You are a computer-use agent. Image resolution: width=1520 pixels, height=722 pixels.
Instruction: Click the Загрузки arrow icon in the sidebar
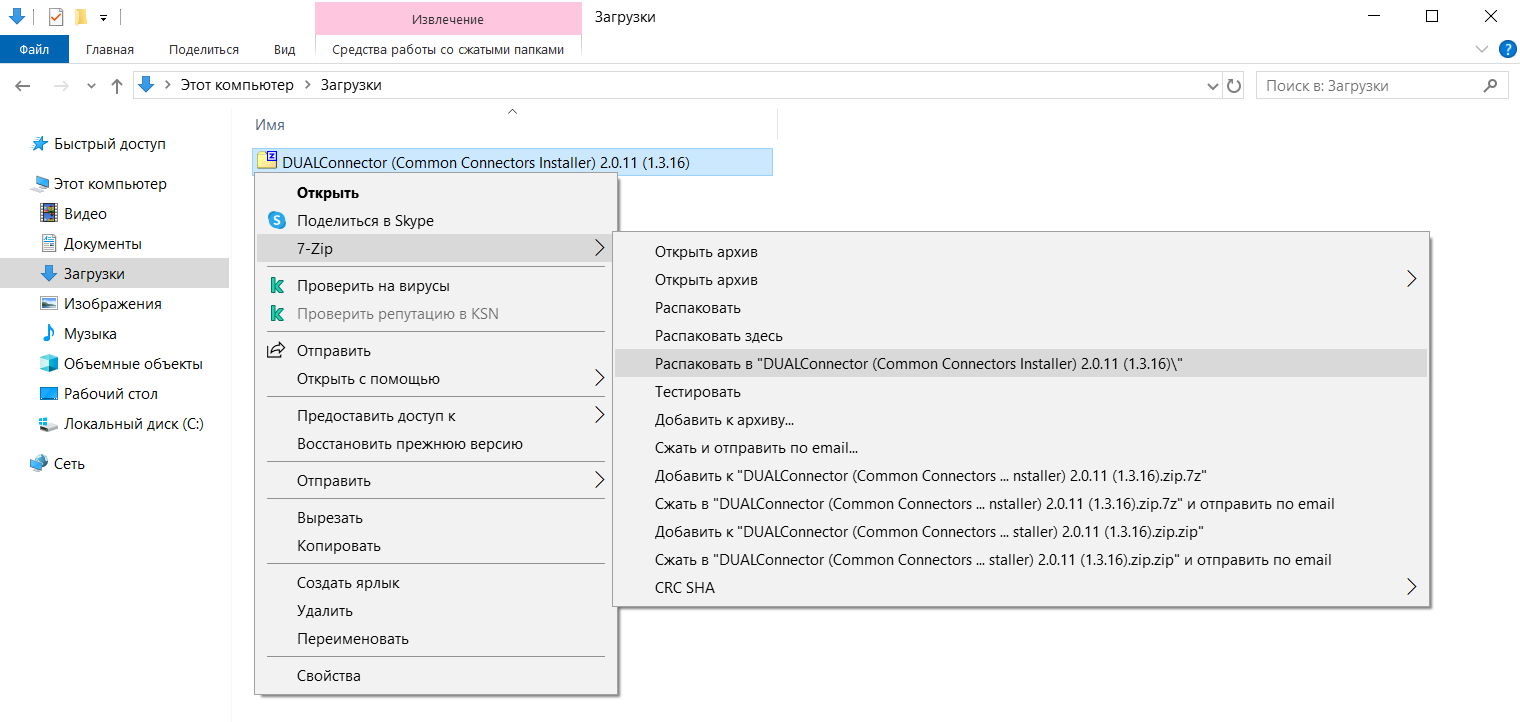coord(49,274)
